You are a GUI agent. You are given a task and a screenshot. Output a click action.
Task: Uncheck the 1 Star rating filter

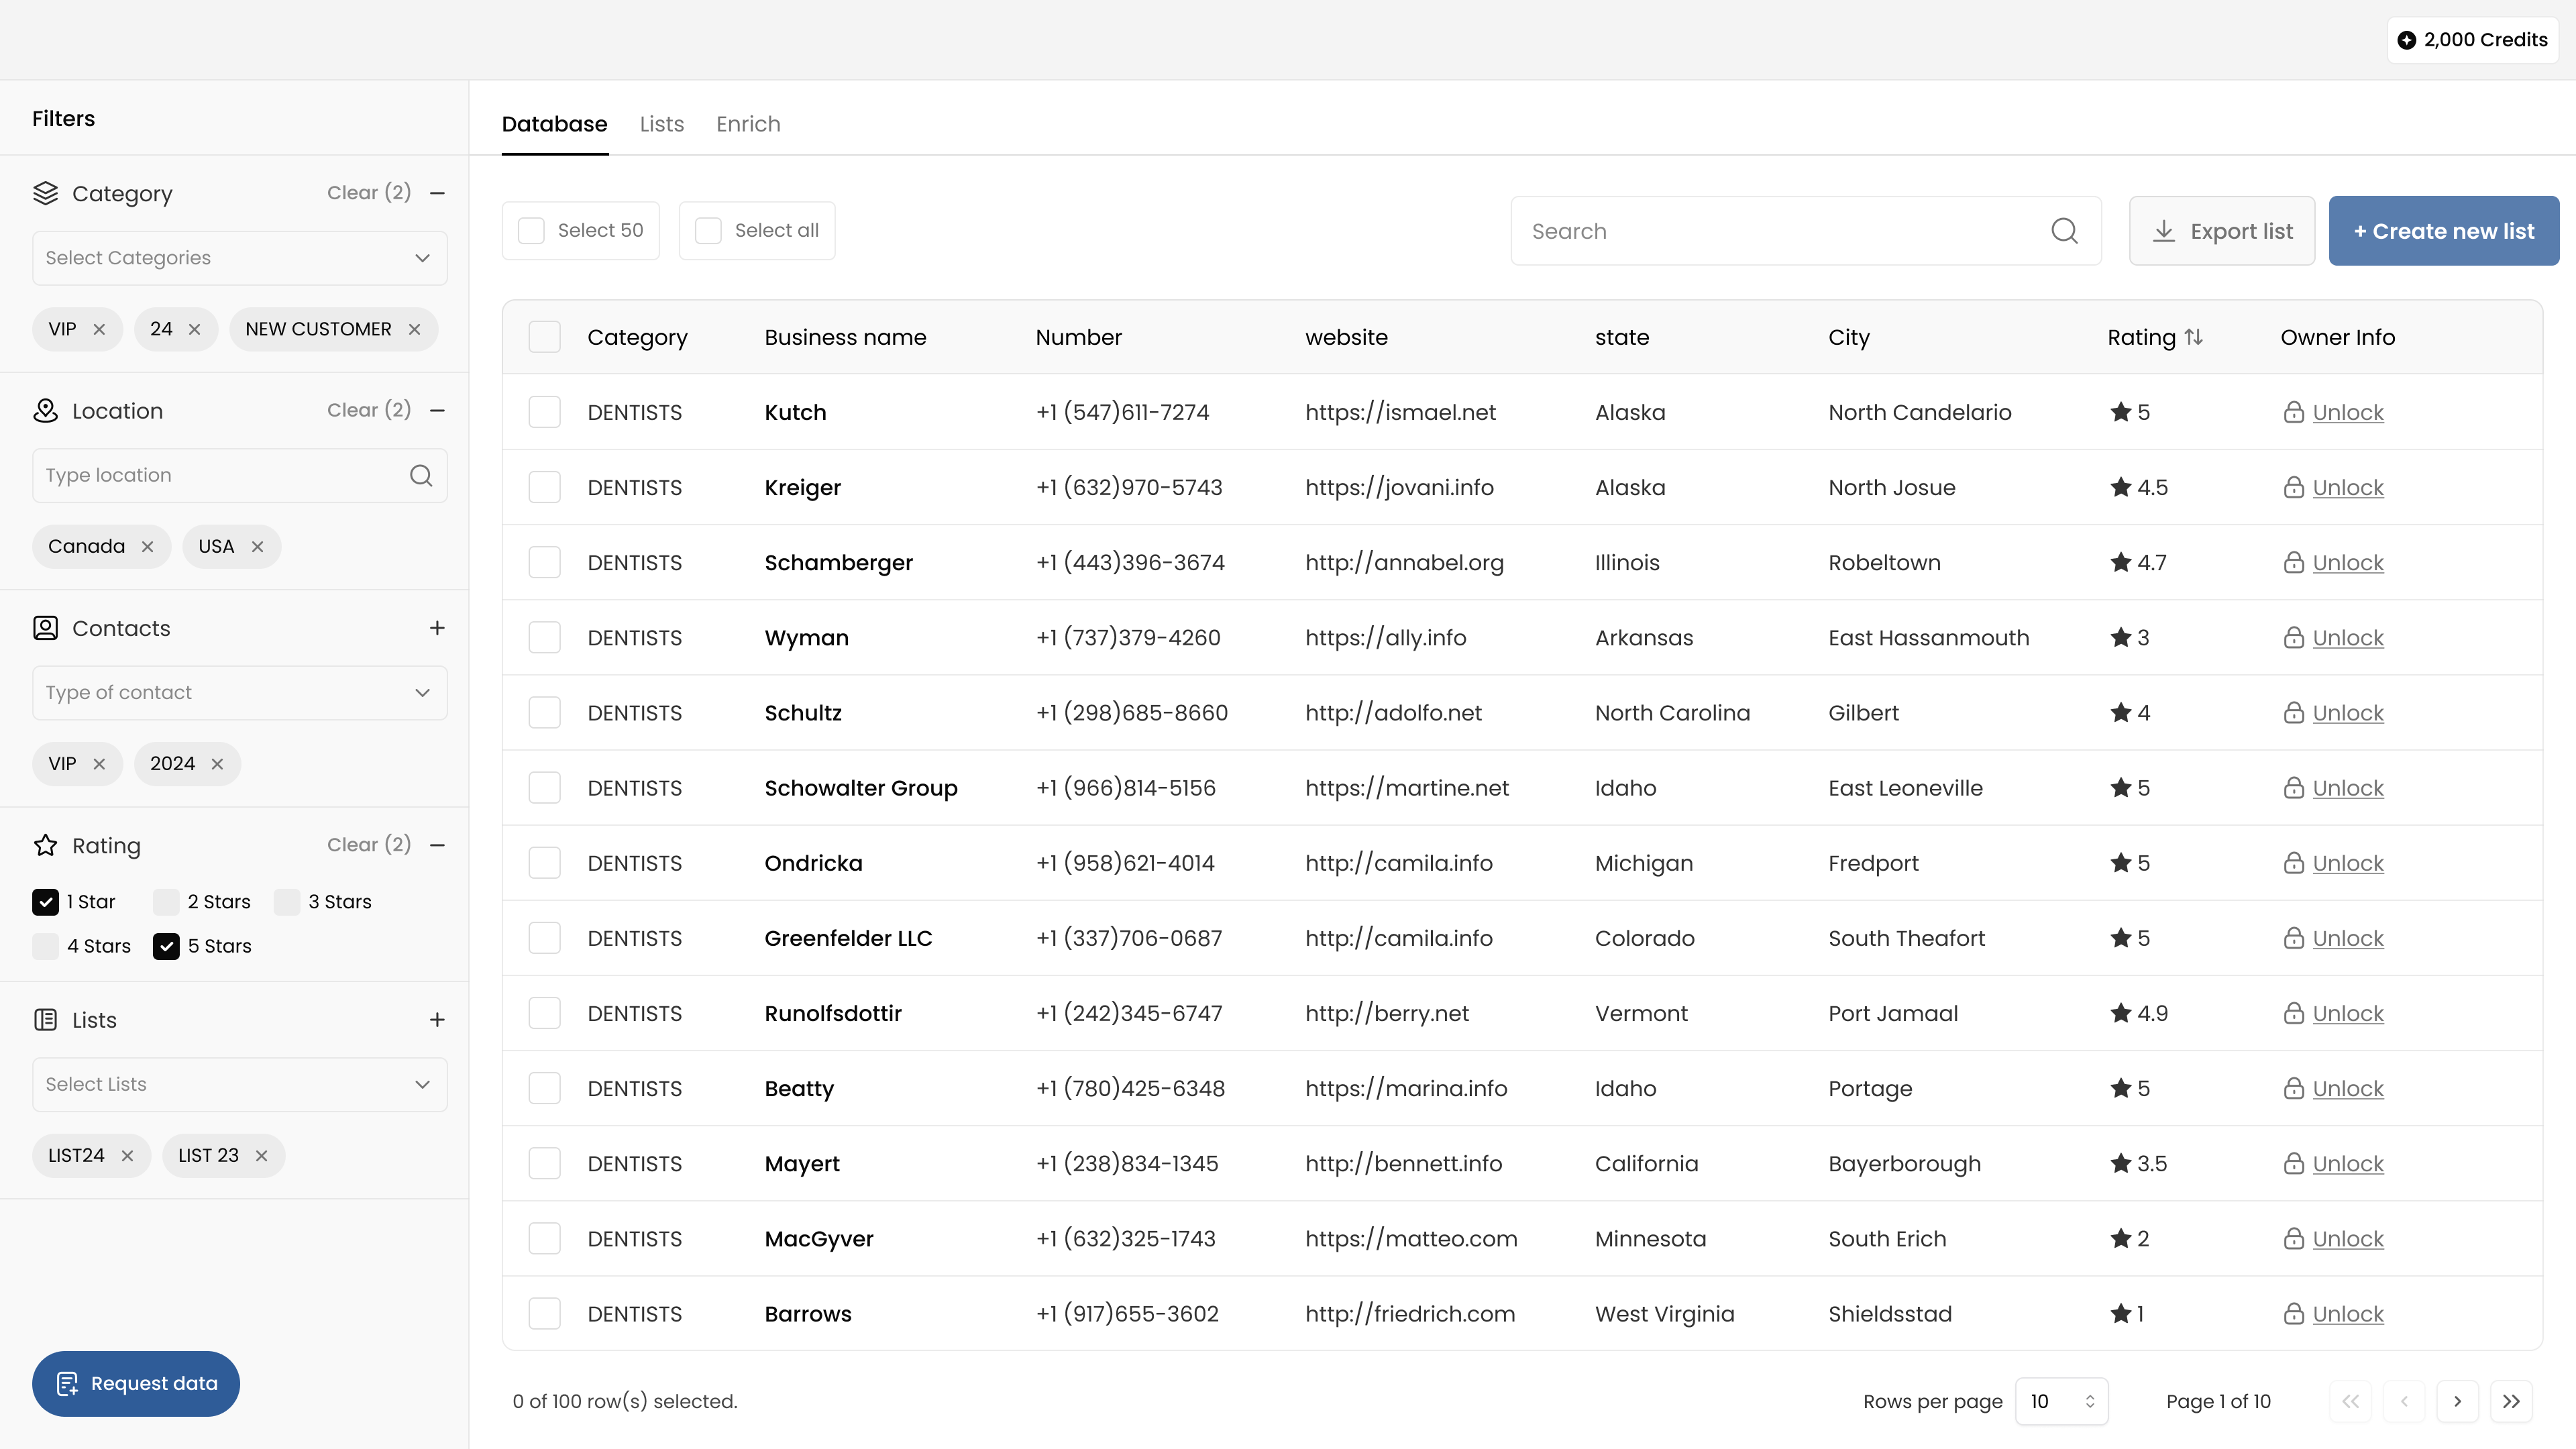pyautogui.click(x=46, y=902)
